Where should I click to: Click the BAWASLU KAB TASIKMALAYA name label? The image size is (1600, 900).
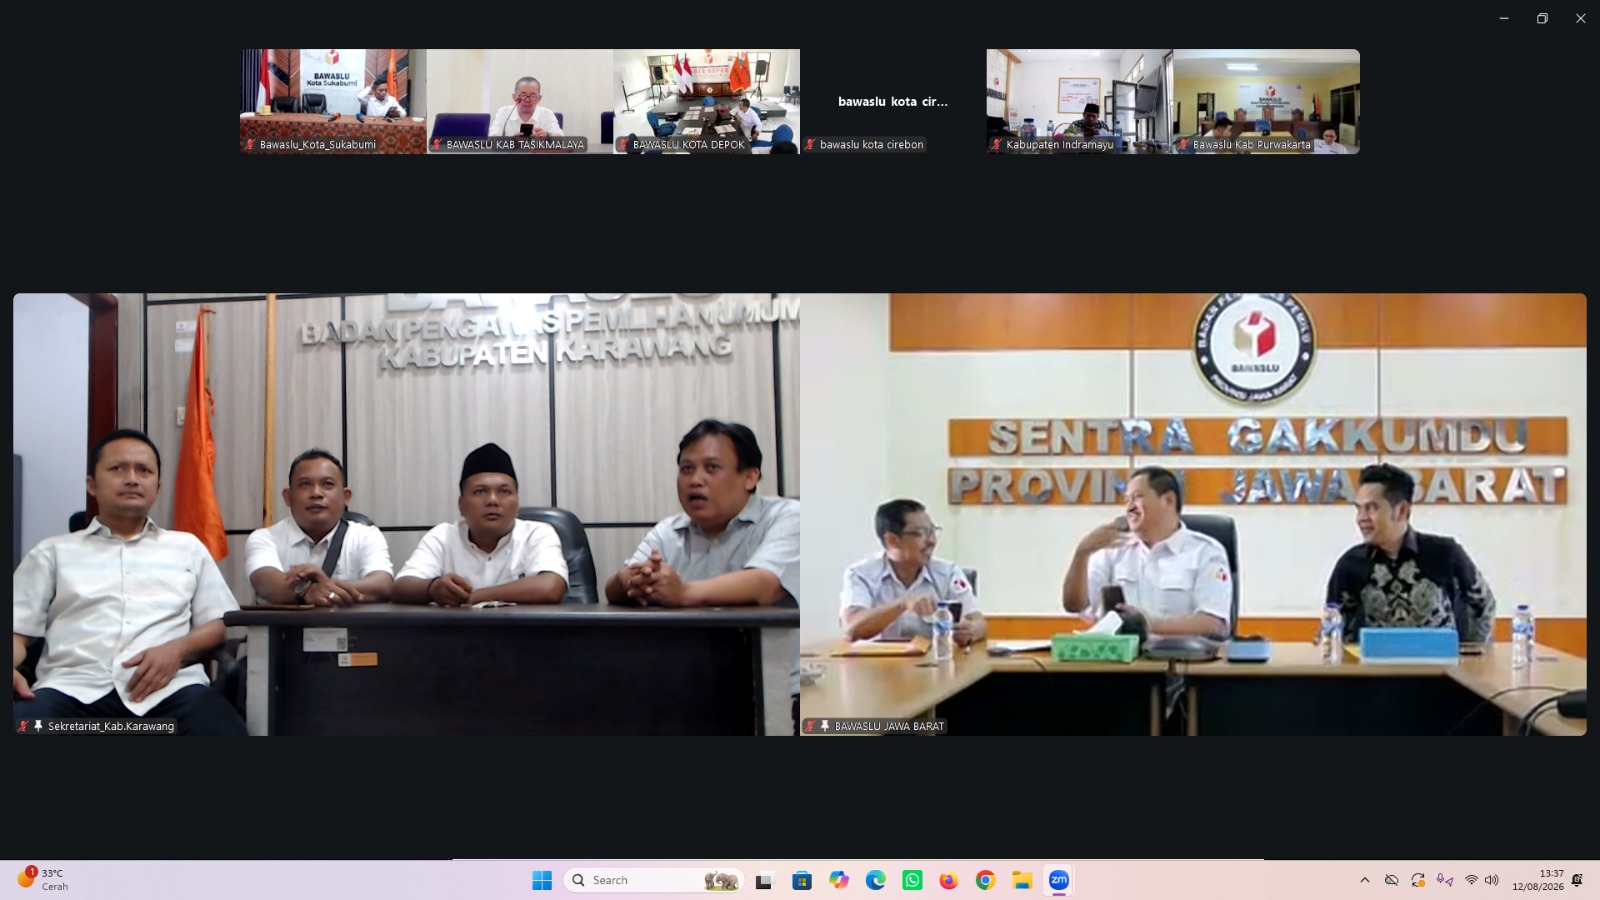coord(515,144)
